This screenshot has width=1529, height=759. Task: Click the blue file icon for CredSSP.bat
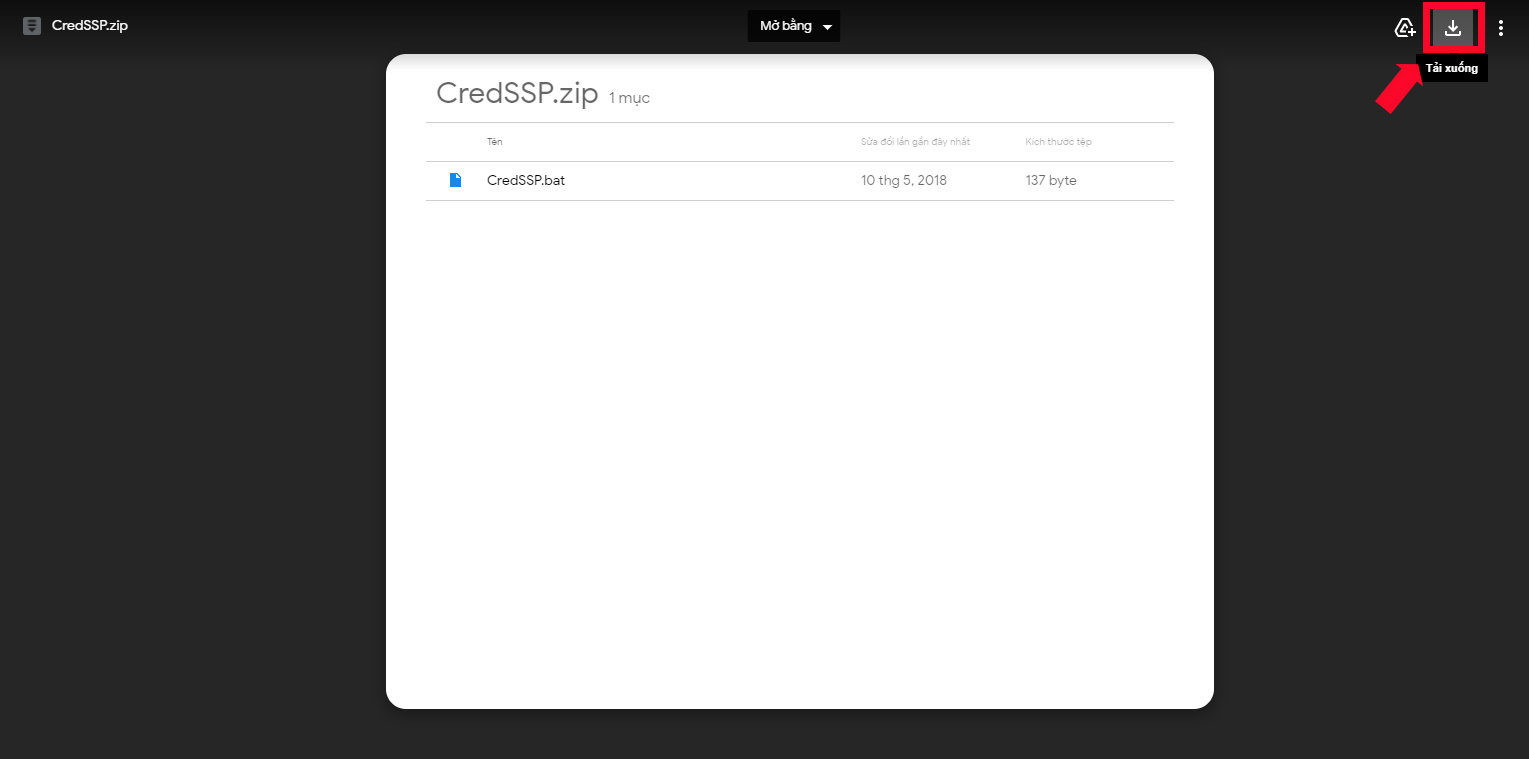coord(455,181)
